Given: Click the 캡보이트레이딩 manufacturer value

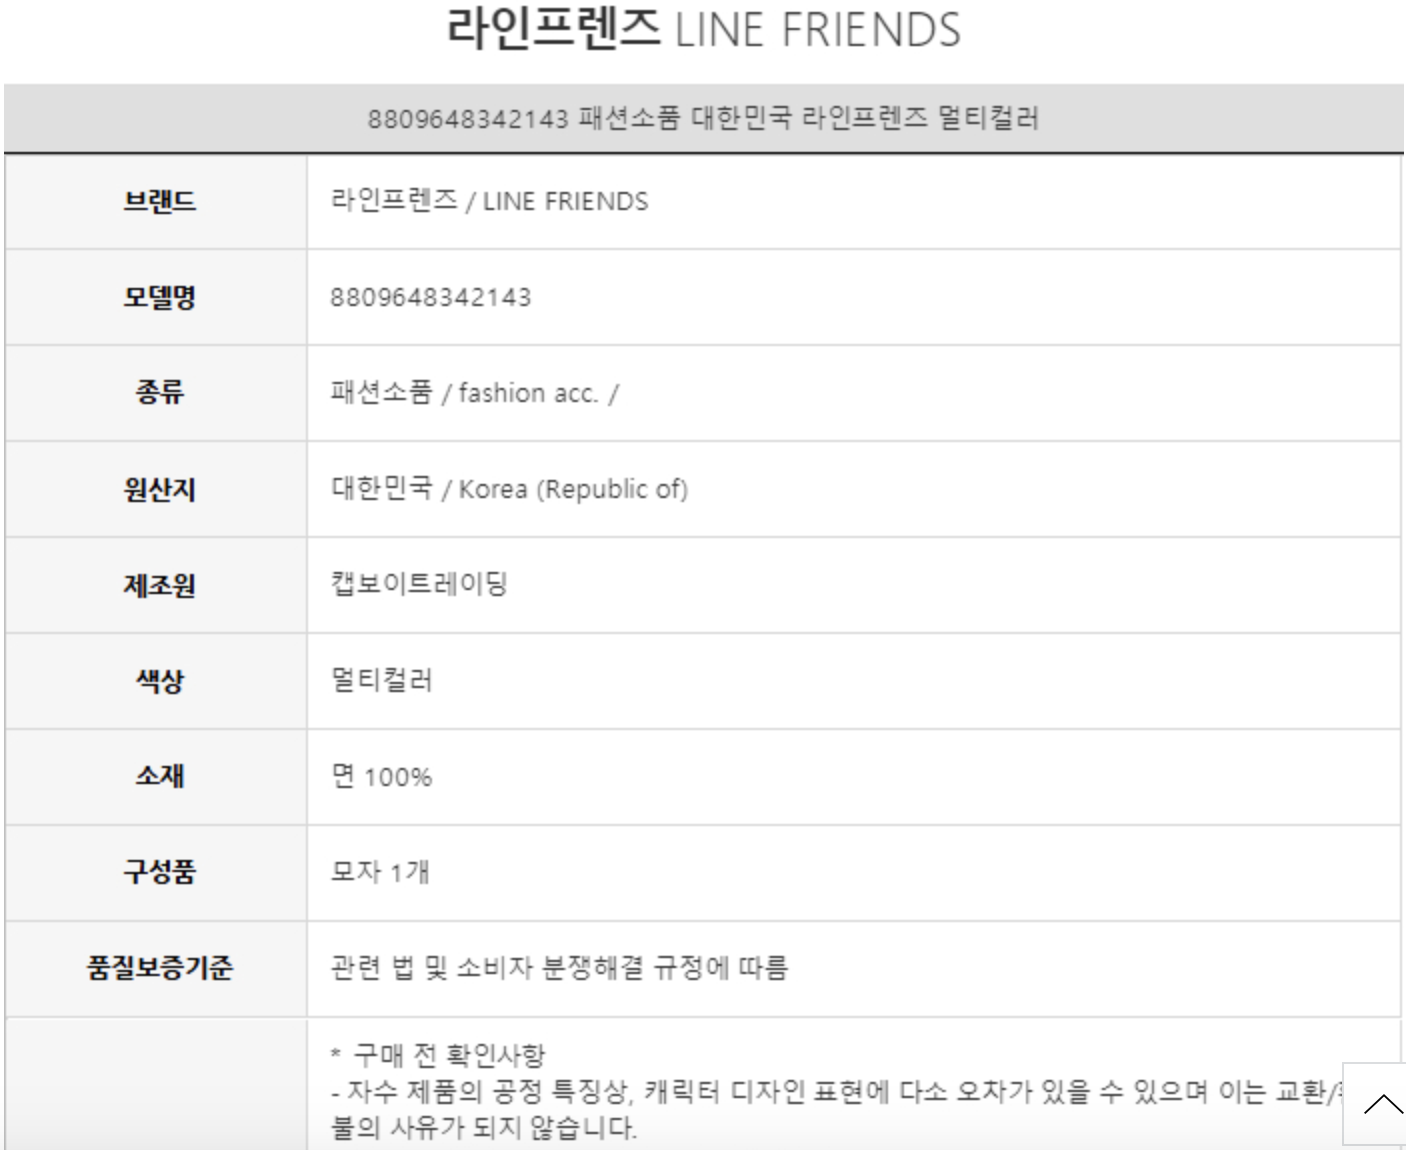Looking at the screenshot, I should (419, 584).
